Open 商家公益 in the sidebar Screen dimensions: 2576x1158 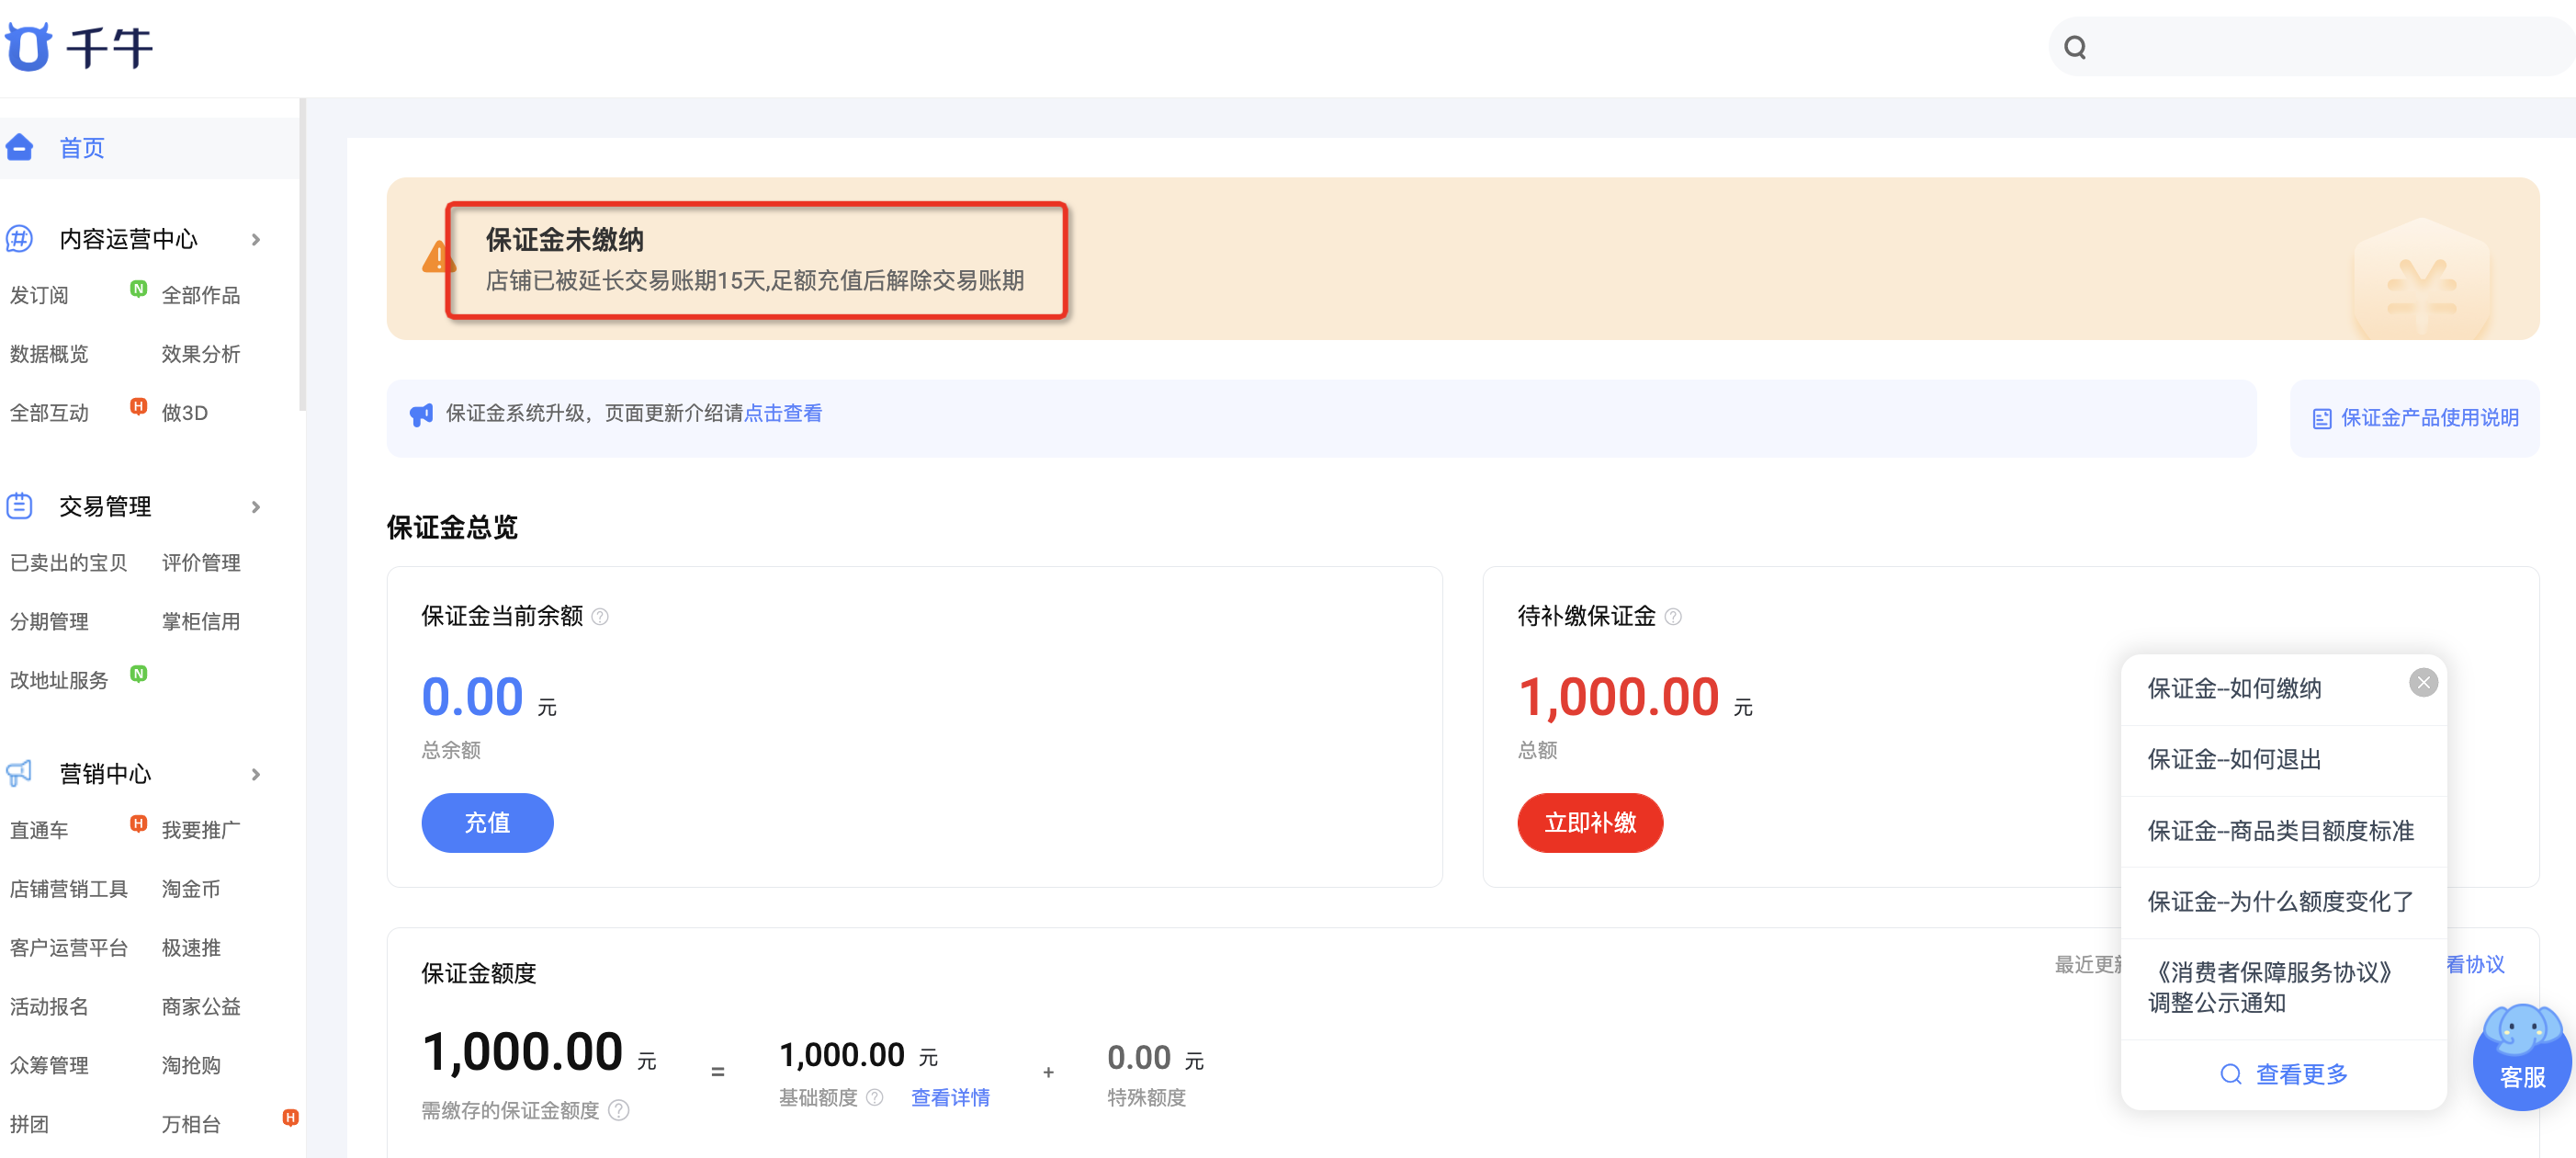[x=201, y=1007]
